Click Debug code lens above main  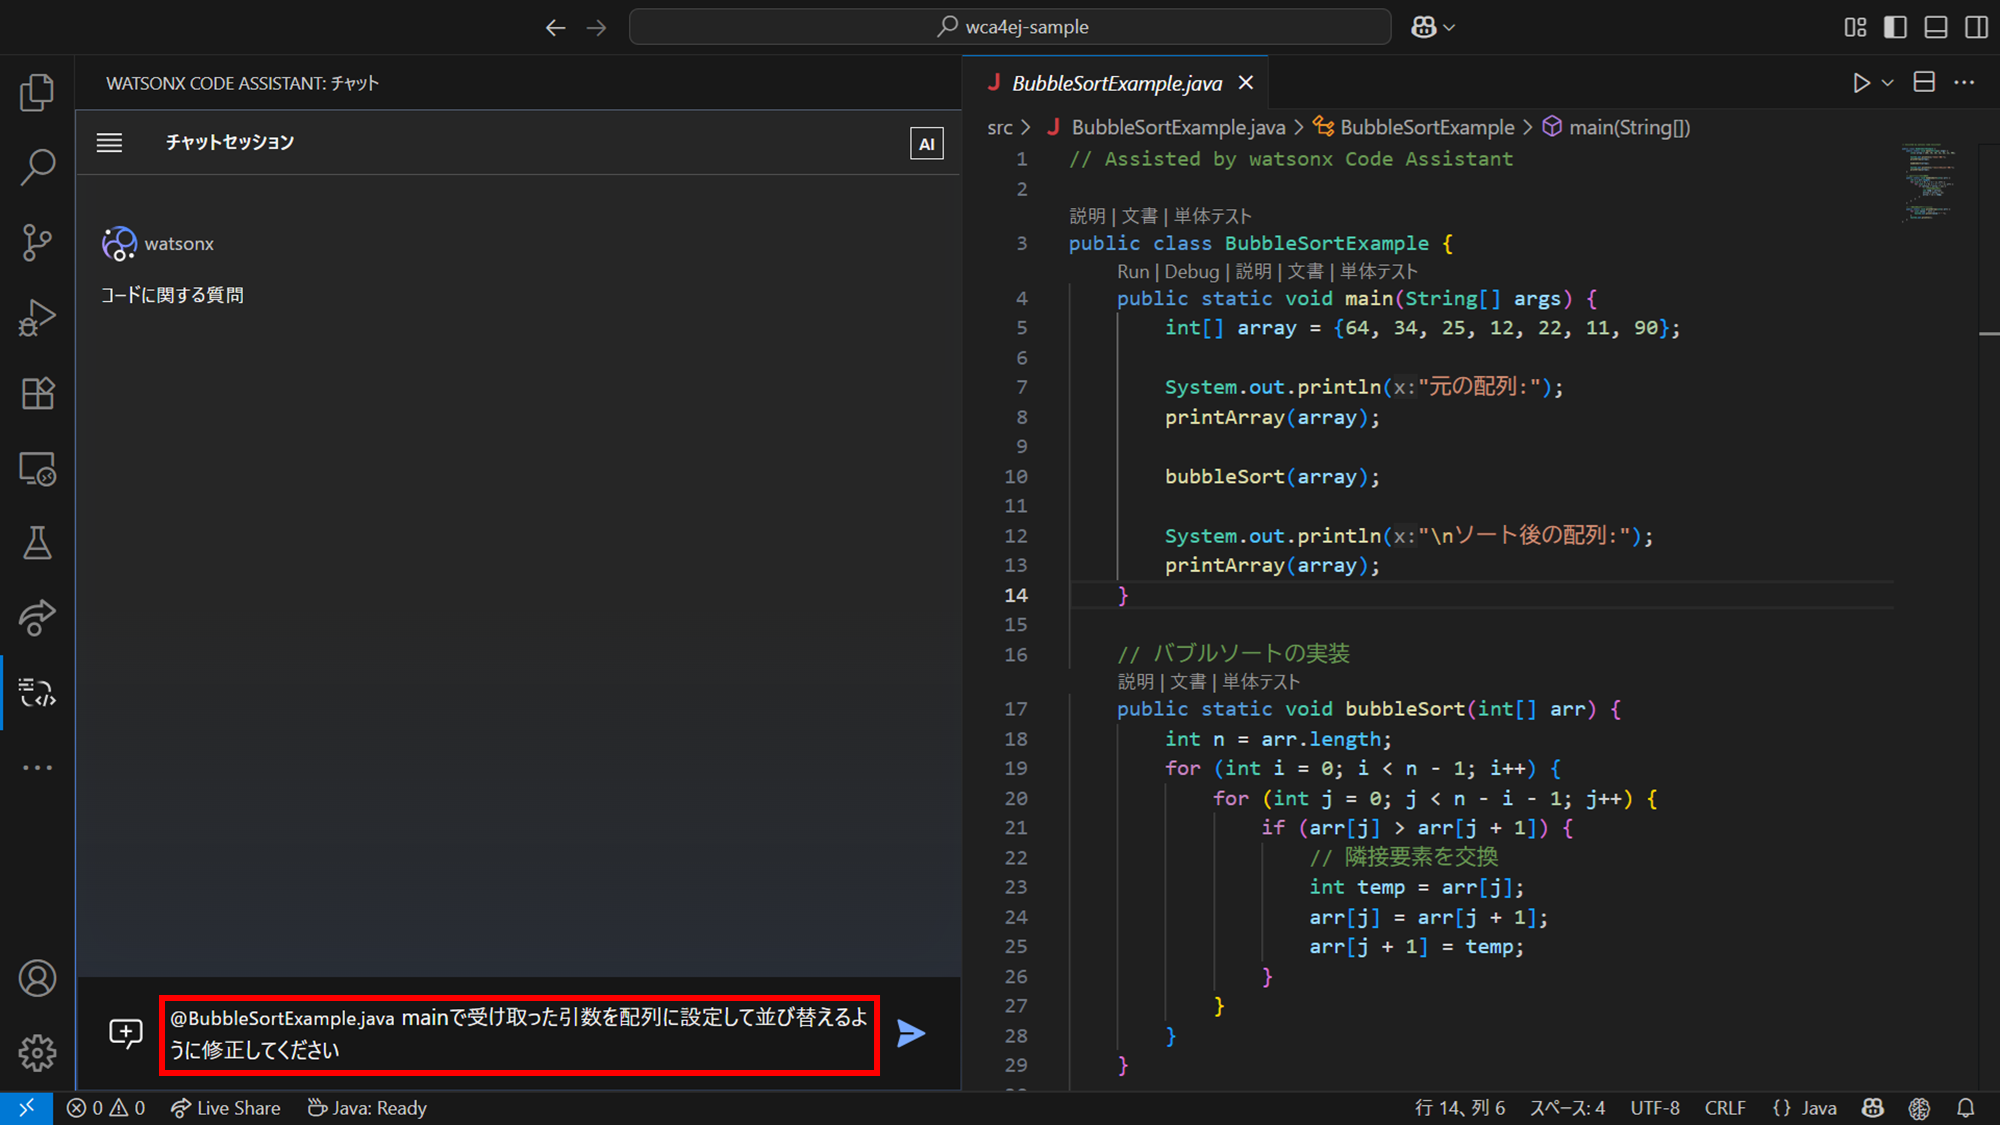(1191, 272)
